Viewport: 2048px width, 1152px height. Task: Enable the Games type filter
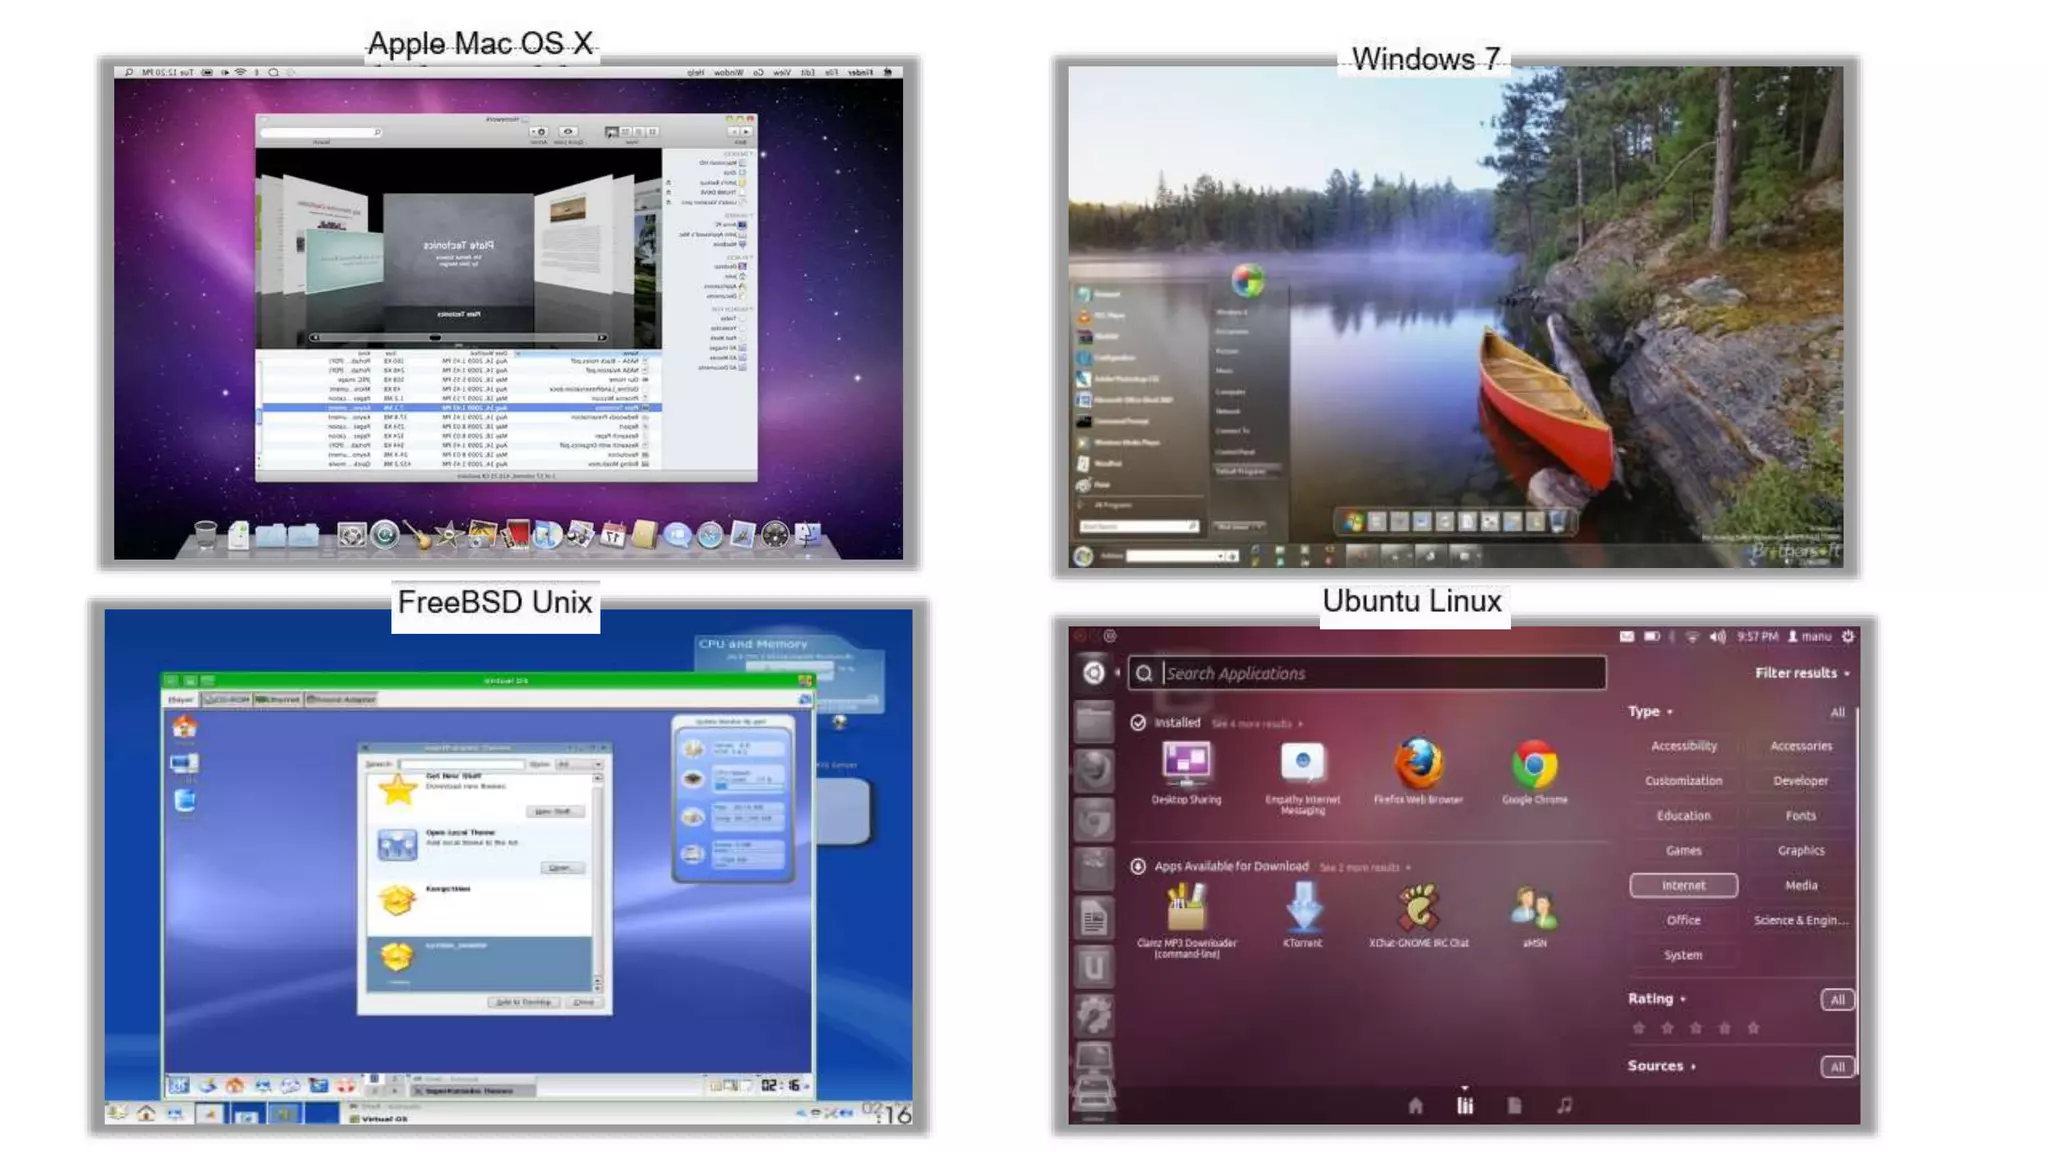(x=1683, y=850)
